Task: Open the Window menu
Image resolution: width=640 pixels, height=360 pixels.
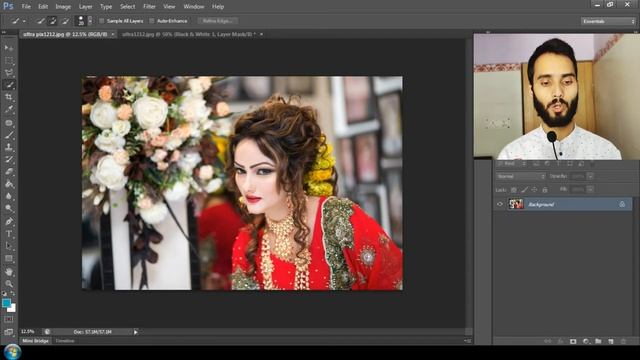Action: (x=193, y=7)
